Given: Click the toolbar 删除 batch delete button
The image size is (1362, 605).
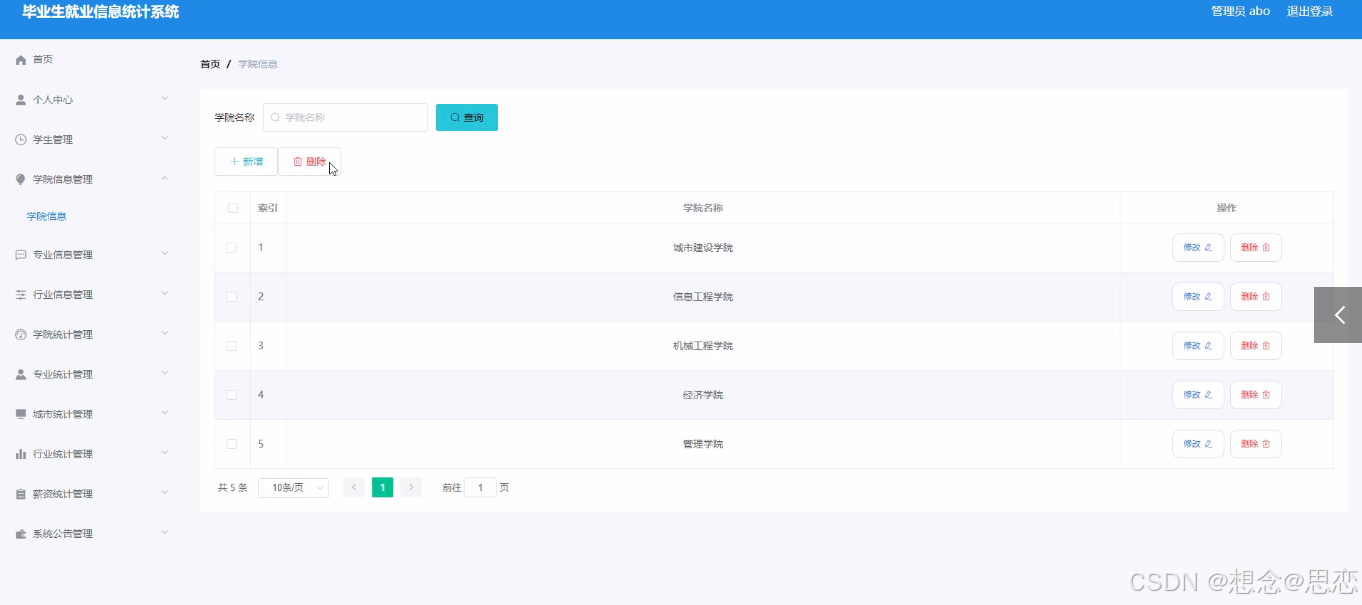Looking at the screenshot, I should (309, 161).
